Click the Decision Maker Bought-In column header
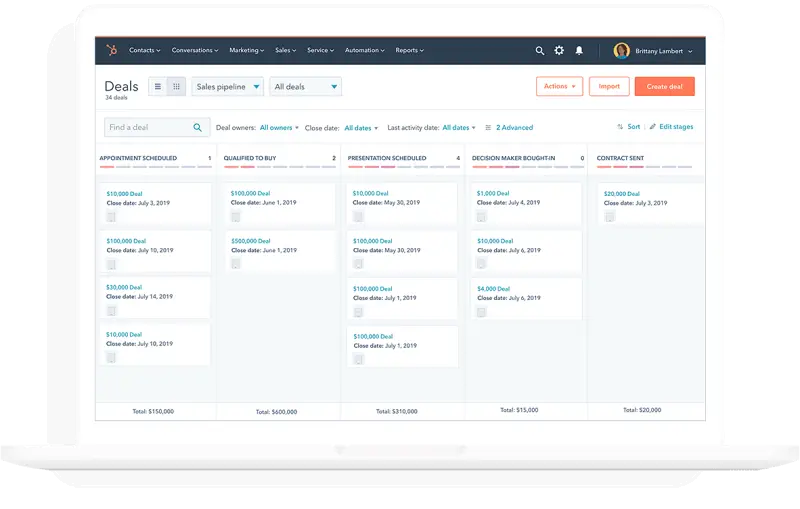The height and width of the screenshot is (509, 800). [513, 158]
